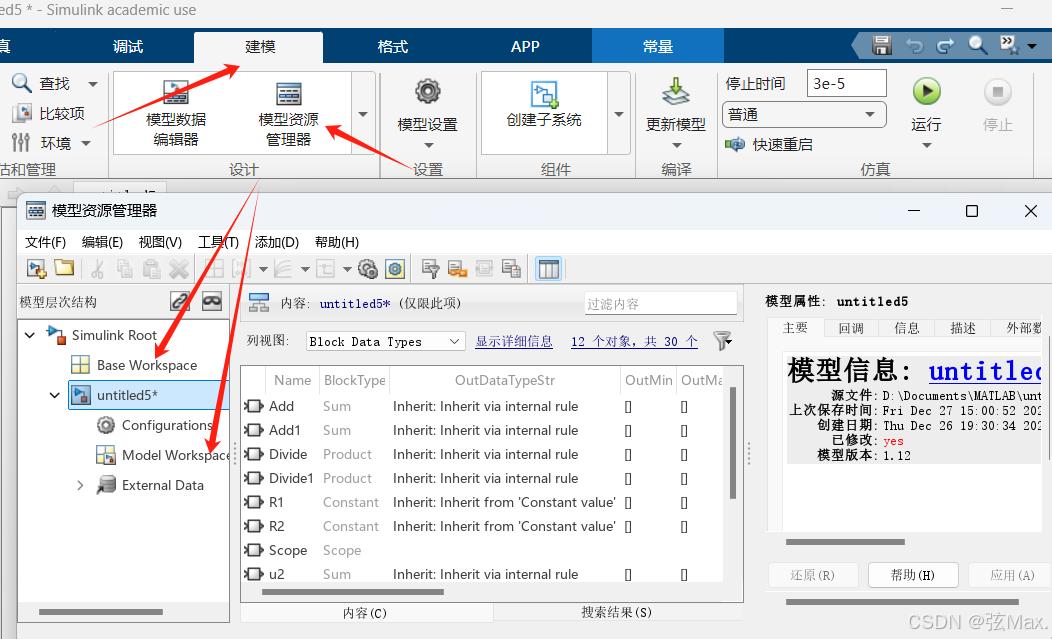This screenshot has width=1052, height=639.
Task: Click the orange-boxes list icon in explorer toolbar
Action: (x=458, y=269)
